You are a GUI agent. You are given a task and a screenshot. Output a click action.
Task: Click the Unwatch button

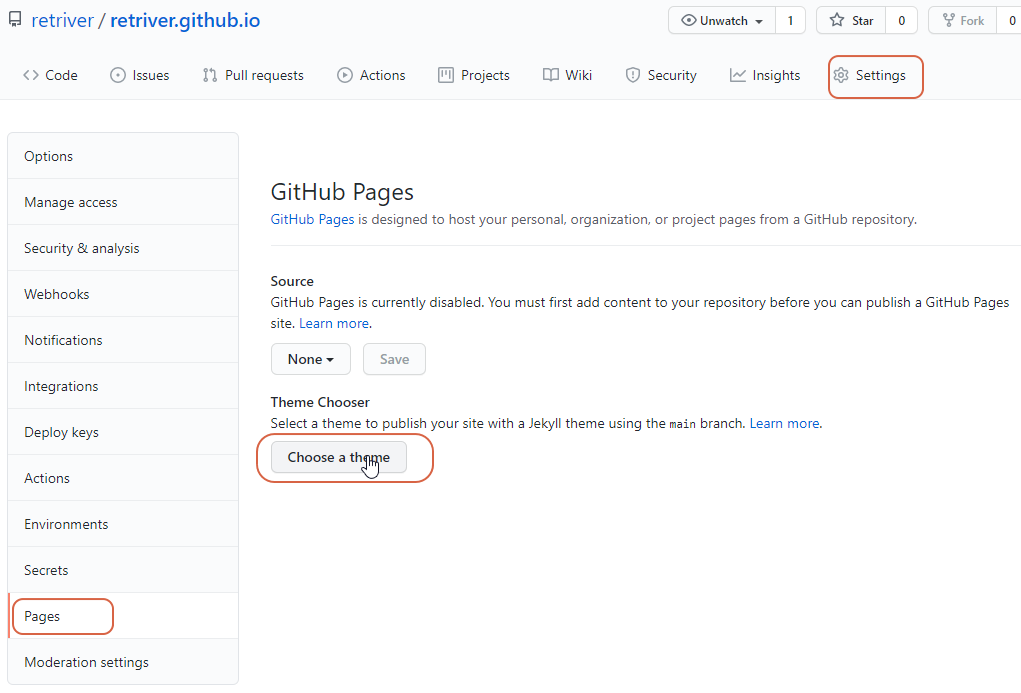pyautogui.click(x=721, y=21)
